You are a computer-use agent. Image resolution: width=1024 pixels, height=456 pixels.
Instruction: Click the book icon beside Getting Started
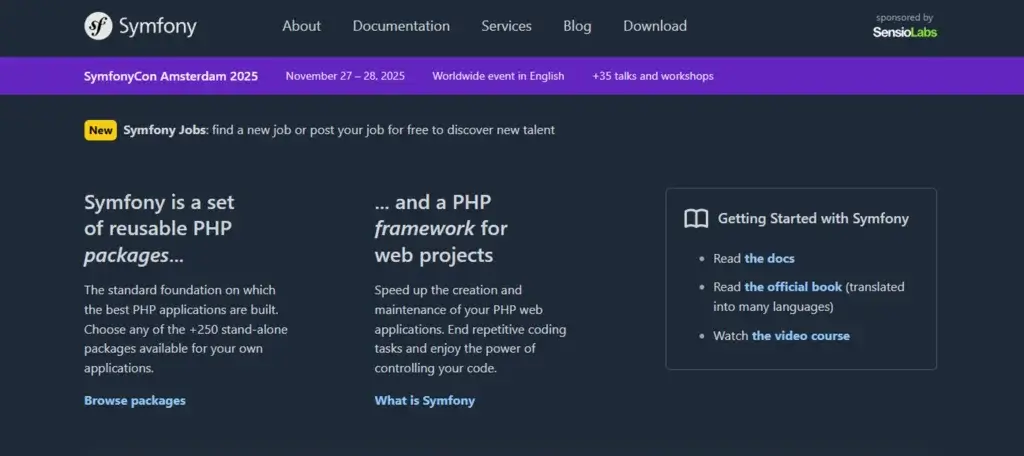pyautogui.click(x=696, y=219)
